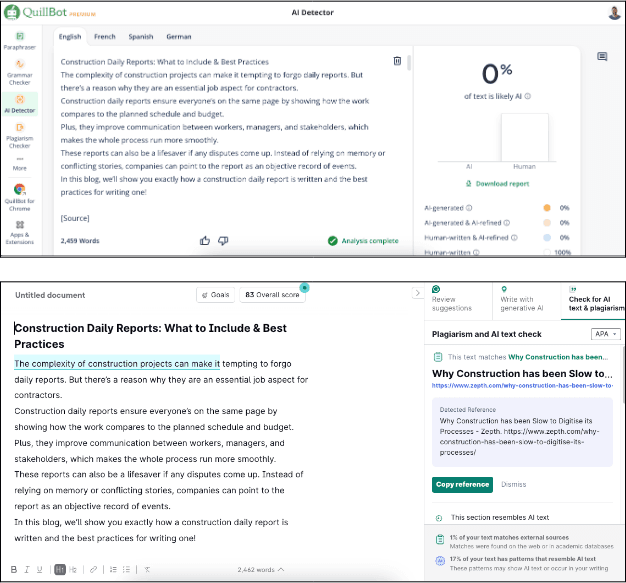Open Apps & Extensions in sidebar

[20, 232]
